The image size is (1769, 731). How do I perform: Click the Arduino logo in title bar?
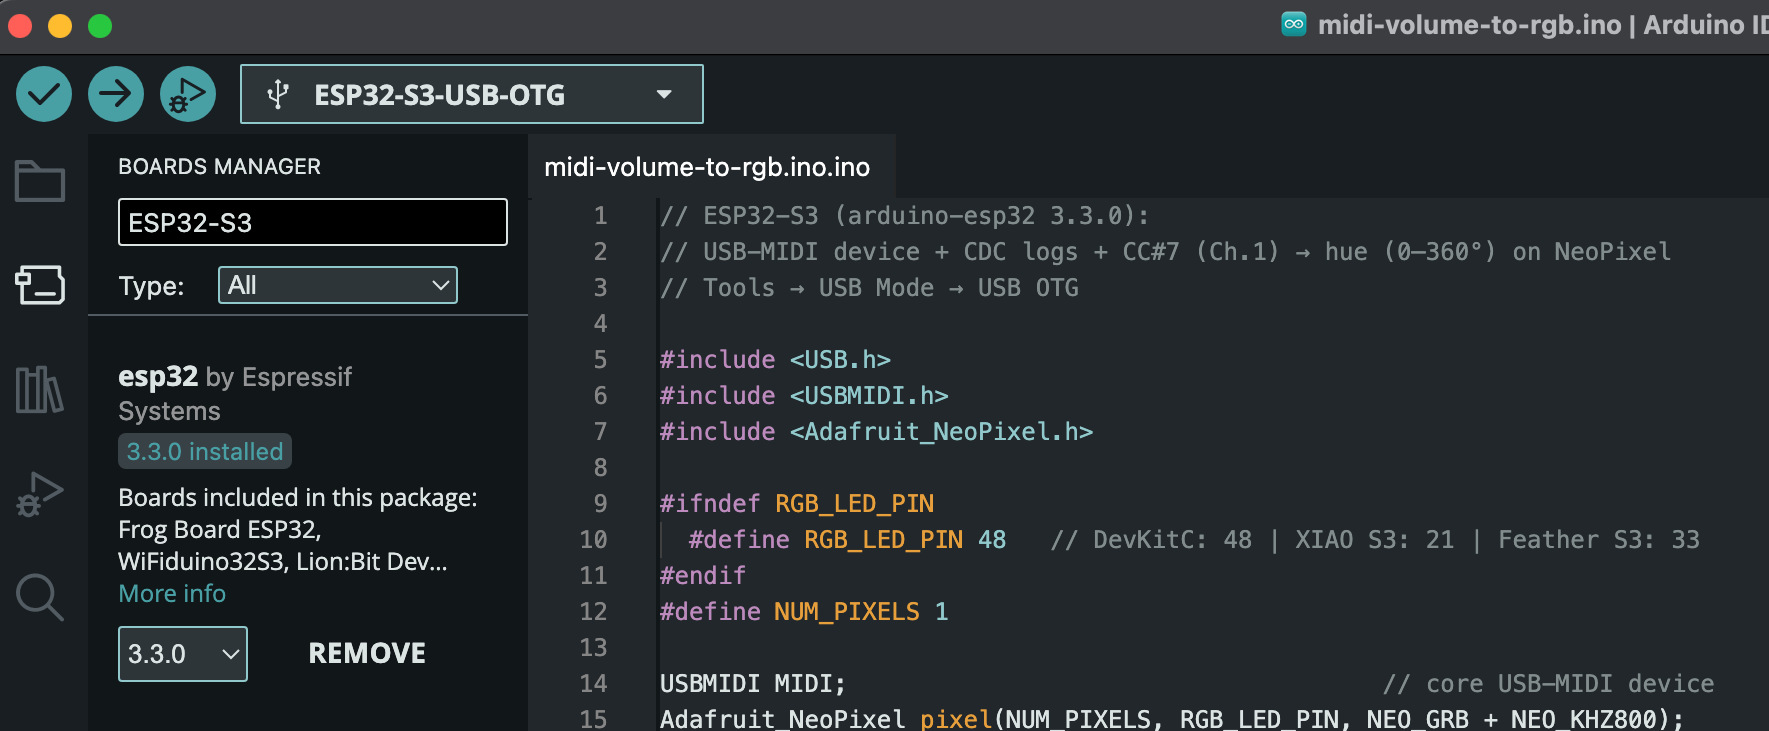1294,24
